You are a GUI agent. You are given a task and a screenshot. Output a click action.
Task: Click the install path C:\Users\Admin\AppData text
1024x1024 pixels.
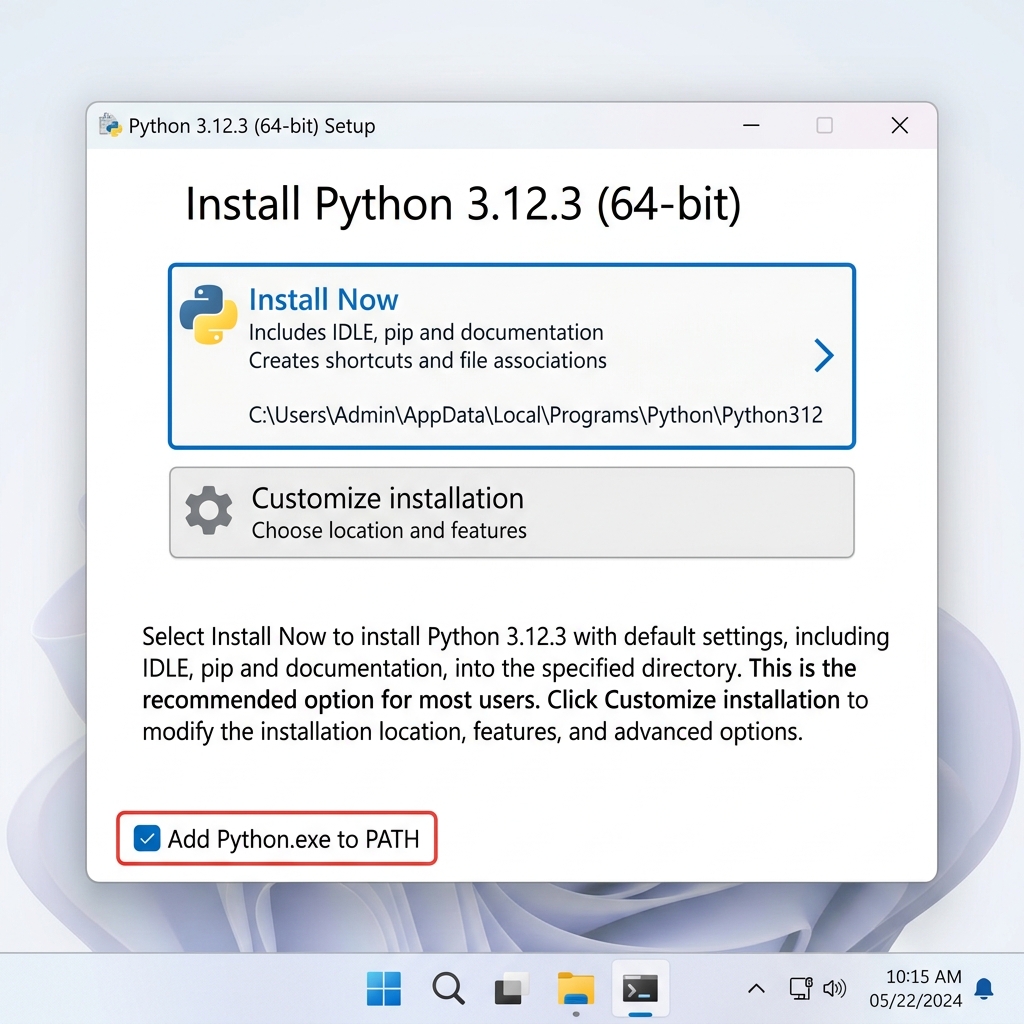click(x=536, y=415)
